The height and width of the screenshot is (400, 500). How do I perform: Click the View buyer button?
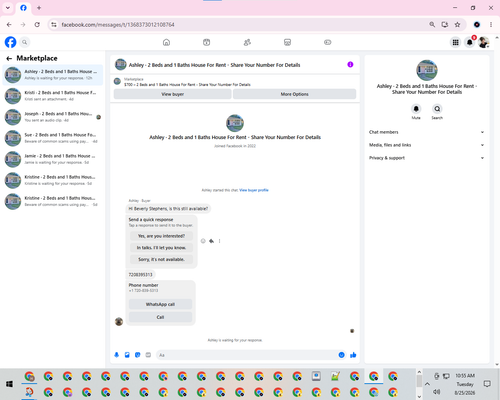click(x=172, y=94)
